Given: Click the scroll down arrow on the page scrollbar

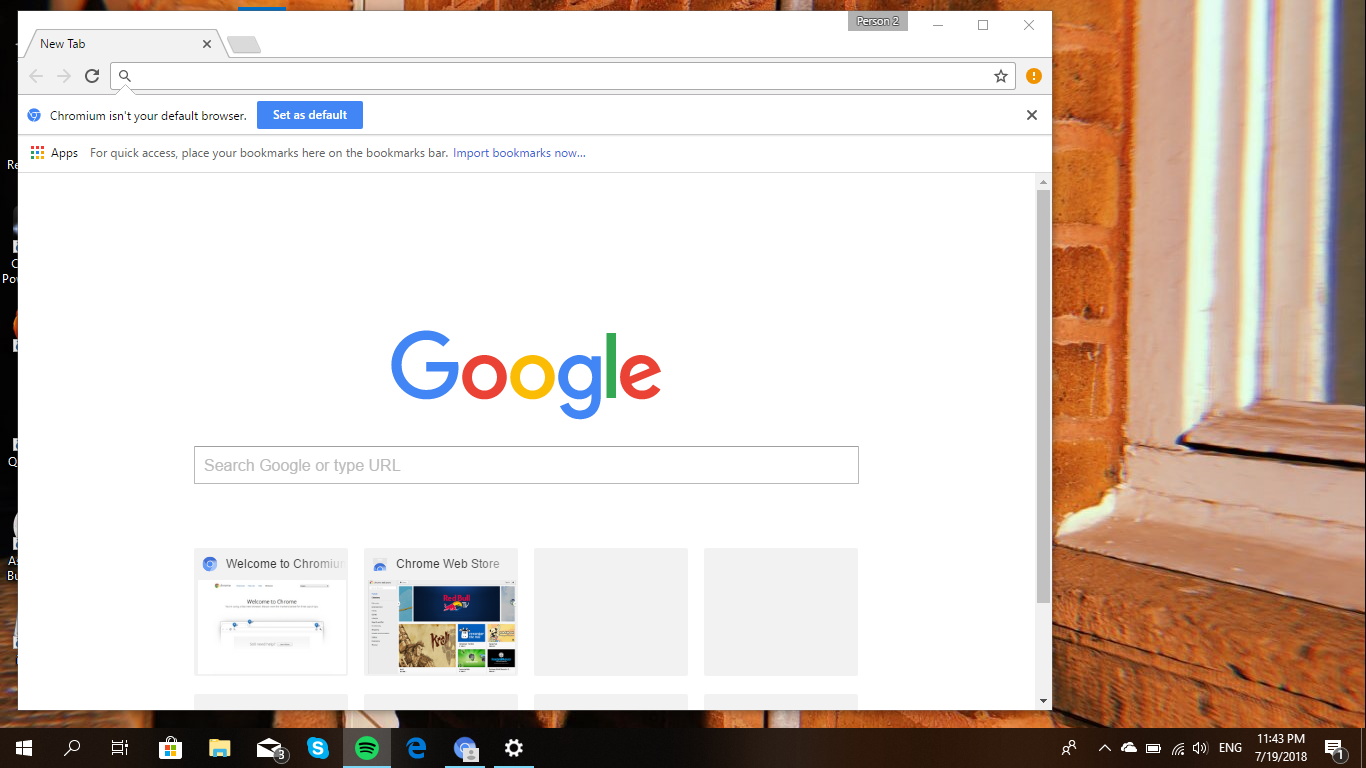Looking at the screenshot, I should coord(1043,701).
